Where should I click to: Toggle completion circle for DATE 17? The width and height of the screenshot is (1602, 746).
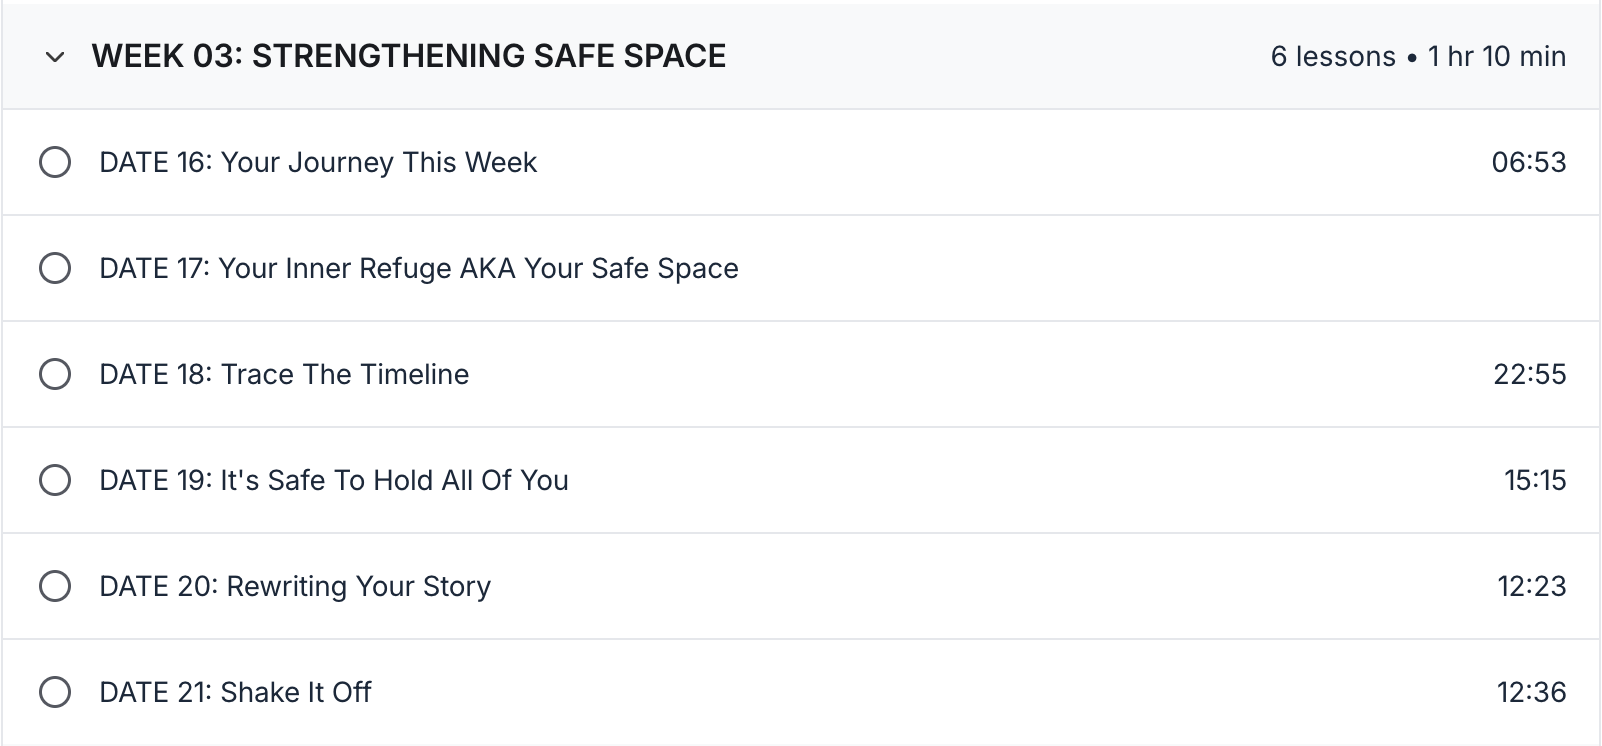tap(55, 268)
